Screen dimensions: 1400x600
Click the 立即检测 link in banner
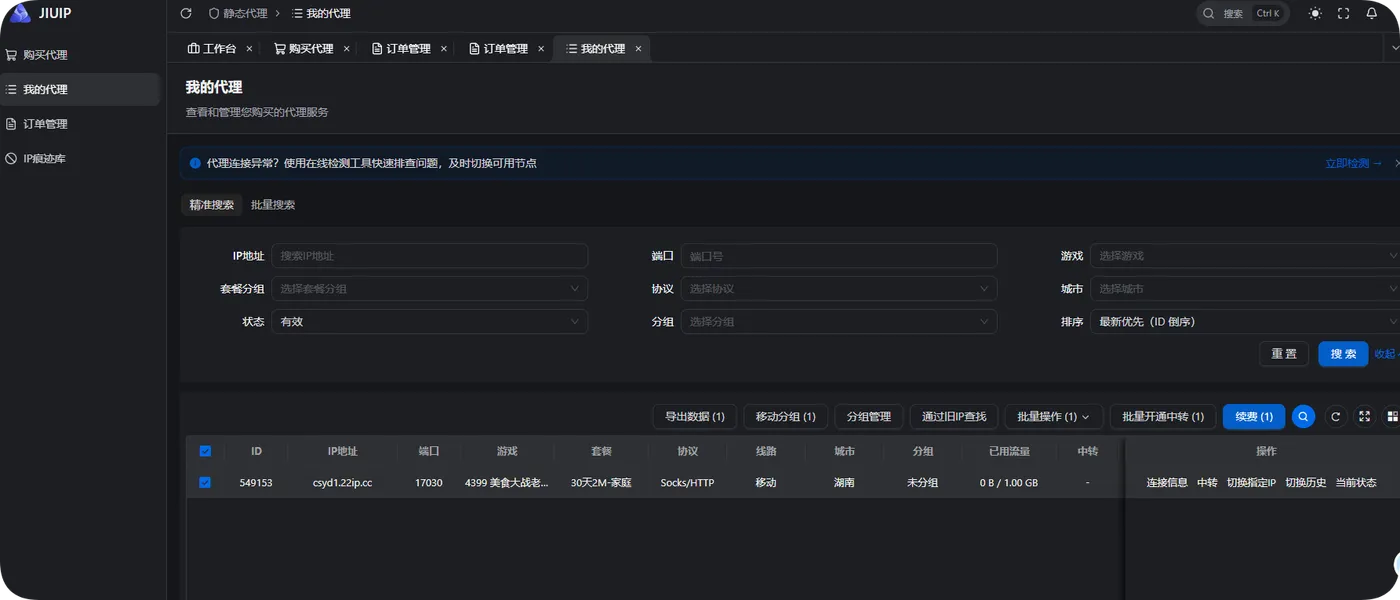[1353, 163]
